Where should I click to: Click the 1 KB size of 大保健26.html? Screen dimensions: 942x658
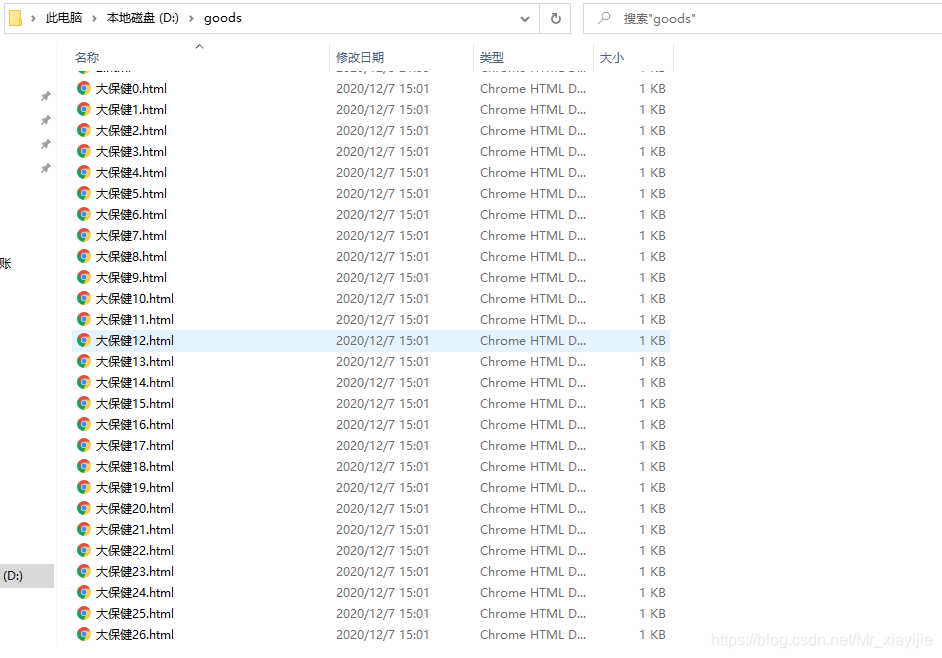pos(652,635)
